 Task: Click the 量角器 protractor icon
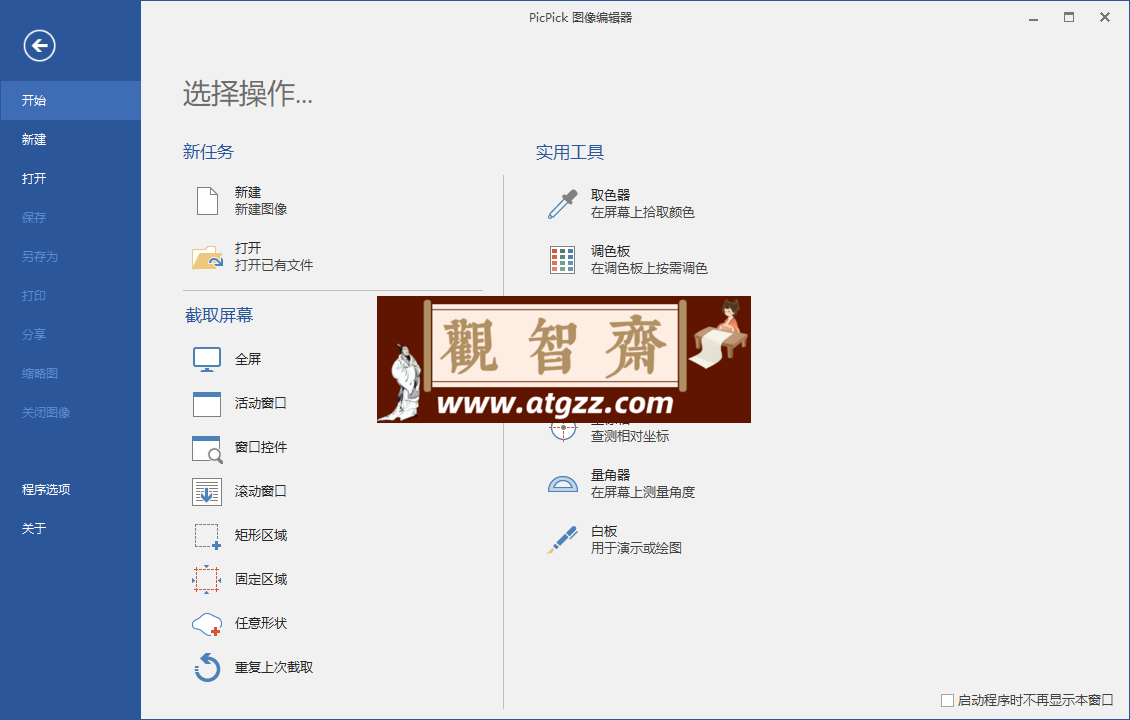pos(562,484)
